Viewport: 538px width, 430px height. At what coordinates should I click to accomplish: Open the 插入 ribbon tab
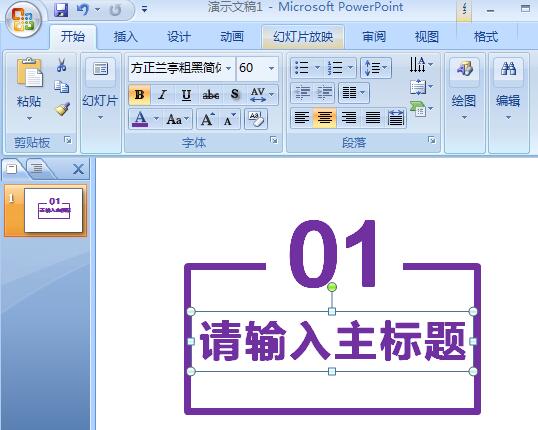click(x=126, y=37)
